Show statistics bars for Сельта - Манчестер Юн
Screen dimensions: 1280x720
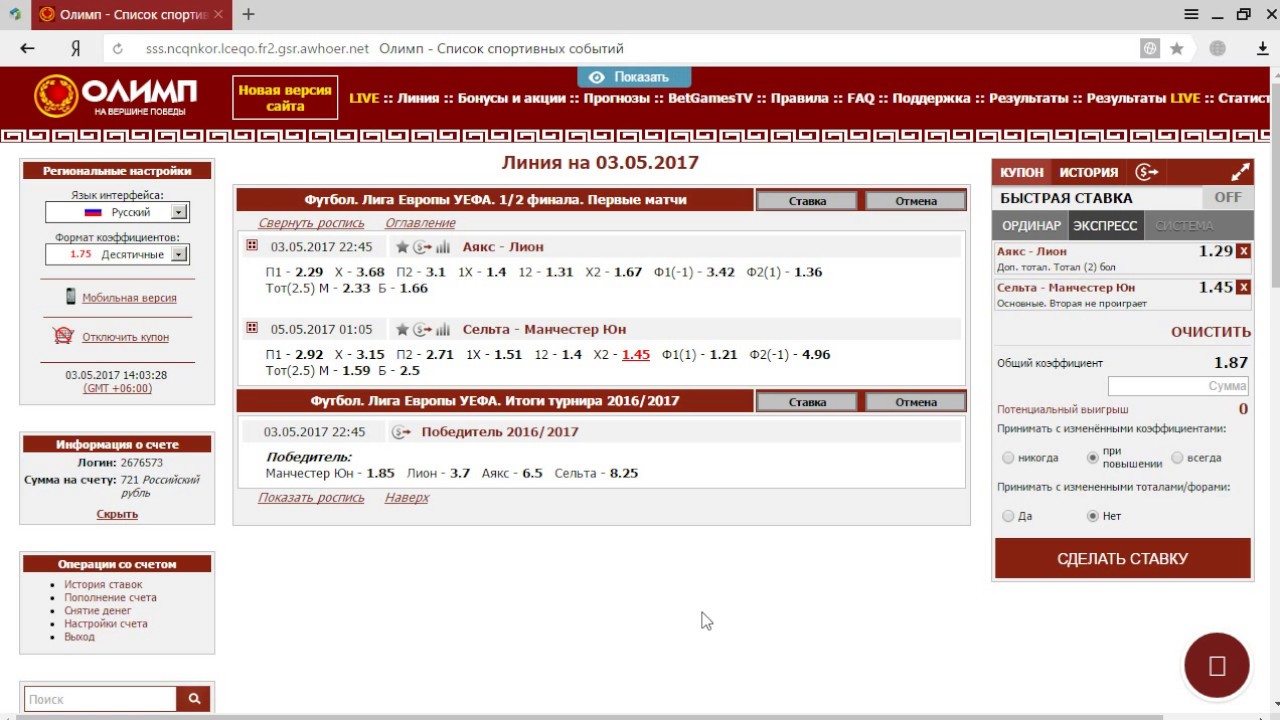443,329
